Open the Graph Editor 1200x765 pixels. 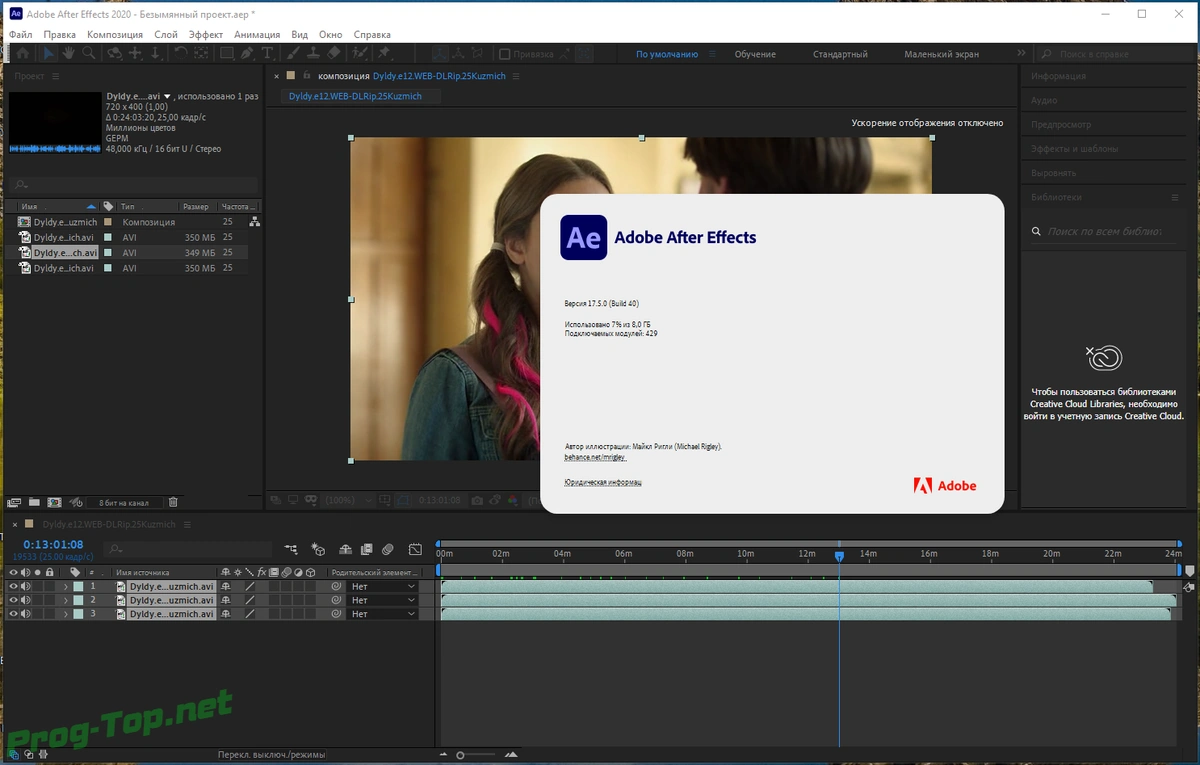(x=415, y=549)
